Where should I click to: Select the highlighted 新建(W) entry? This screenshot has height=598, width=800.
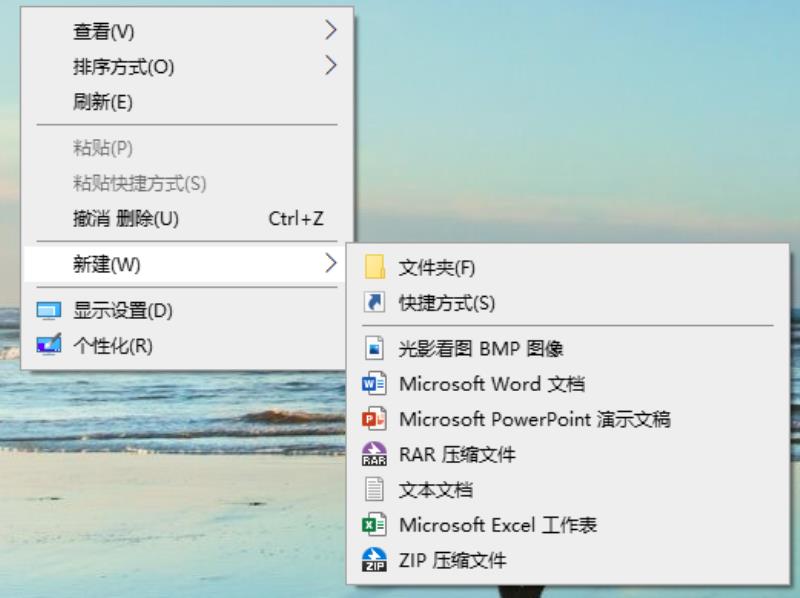(187, 264)
